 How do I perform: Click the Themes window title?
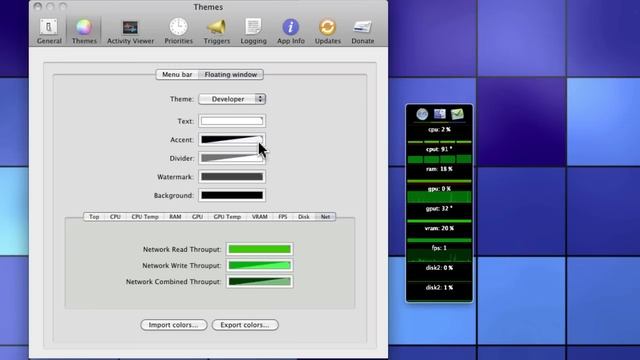click(x=208, y=7)
